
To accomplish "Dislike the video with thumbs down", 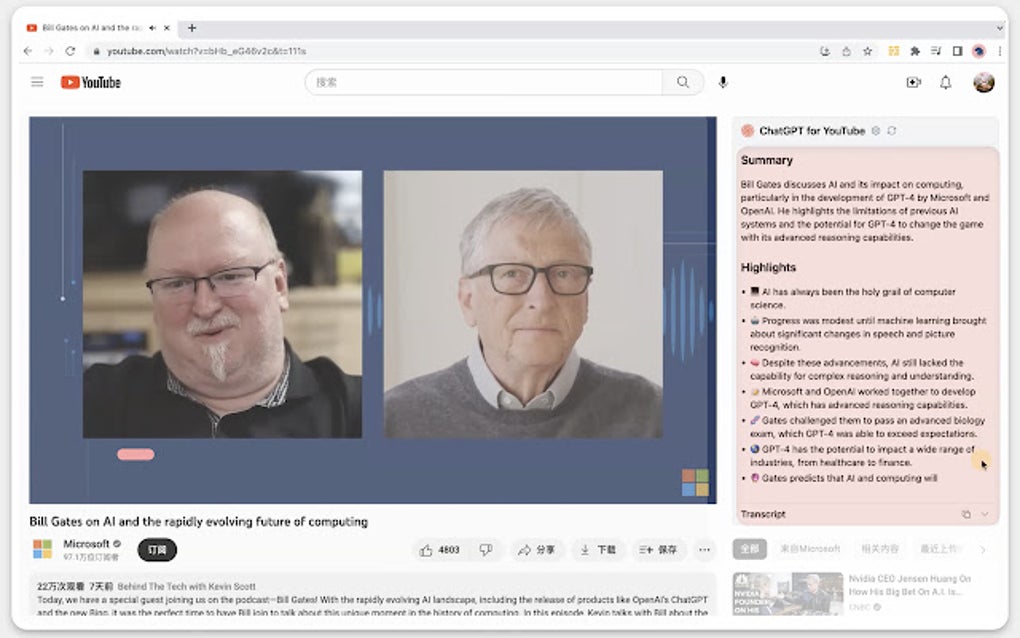I will 486,550.
